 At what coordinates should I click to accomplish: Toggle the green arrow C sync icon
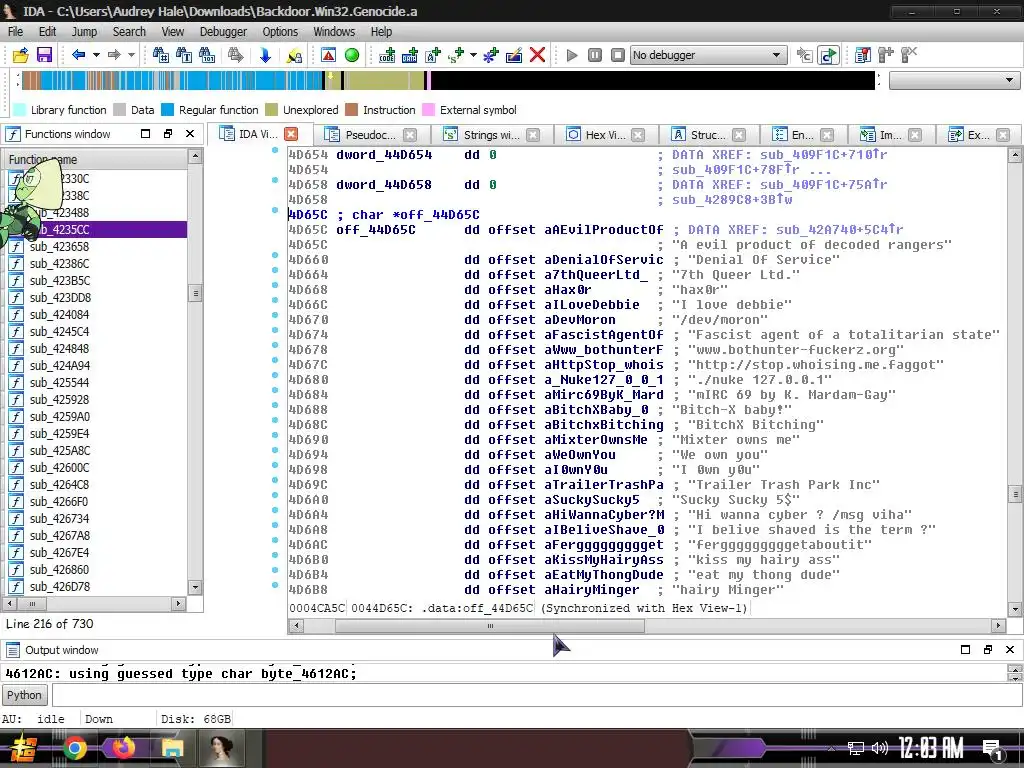[828, 56]
